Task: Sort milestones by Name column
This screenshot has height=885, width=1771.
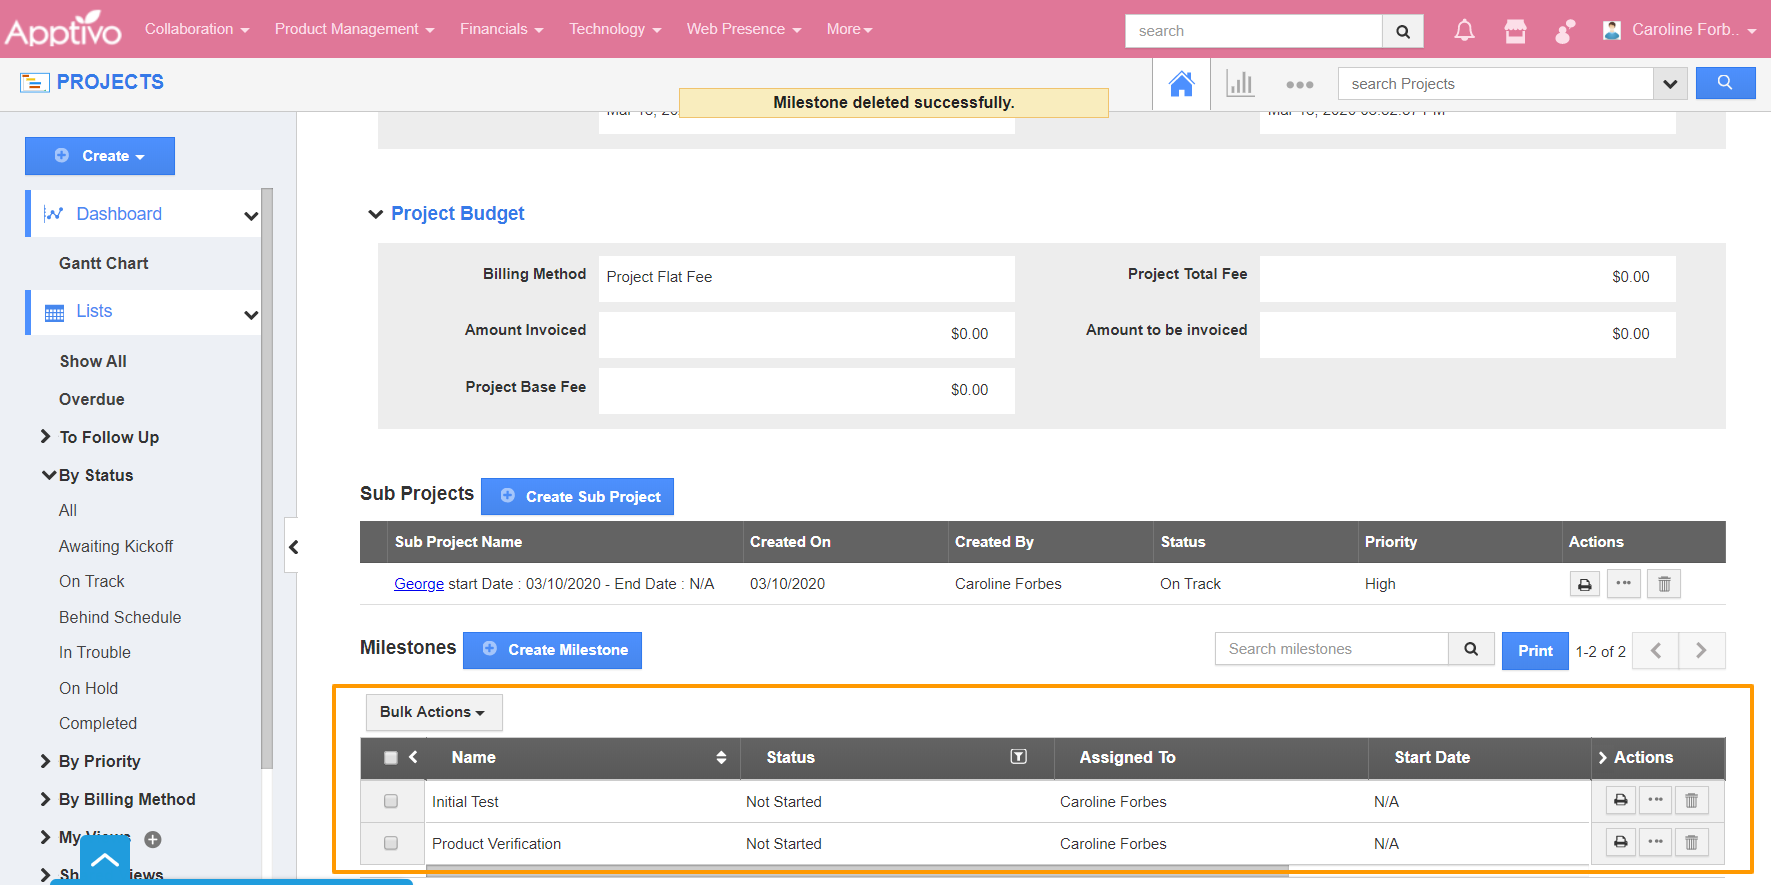Action: (x=721, y=758)
